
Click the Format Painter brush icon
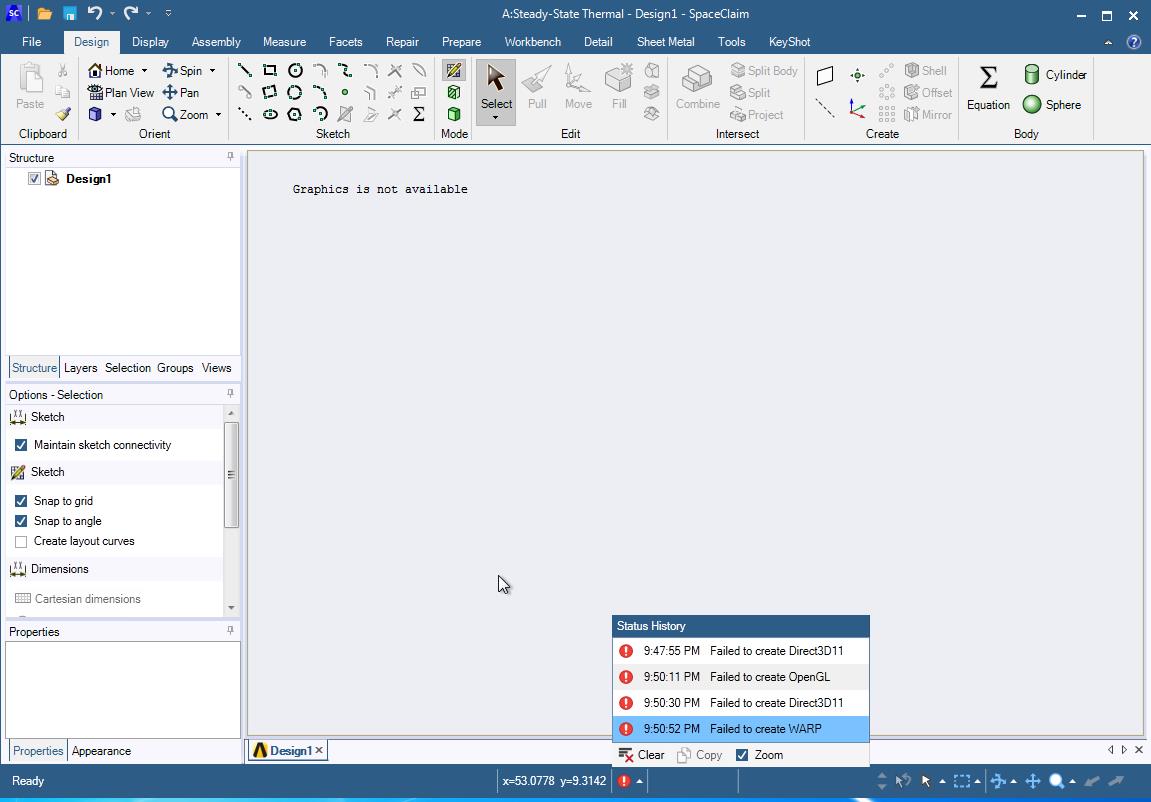[x=63, y=114]
